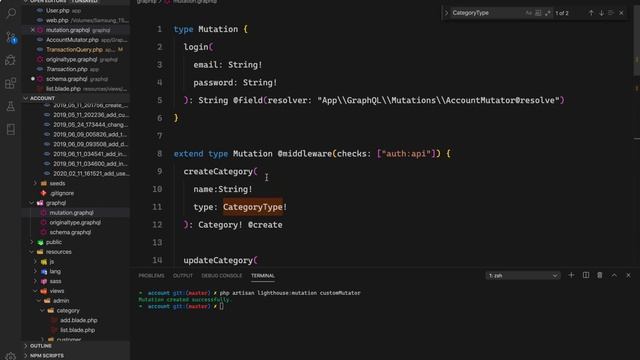Expand the NPM Scripts section

(76, 356)
